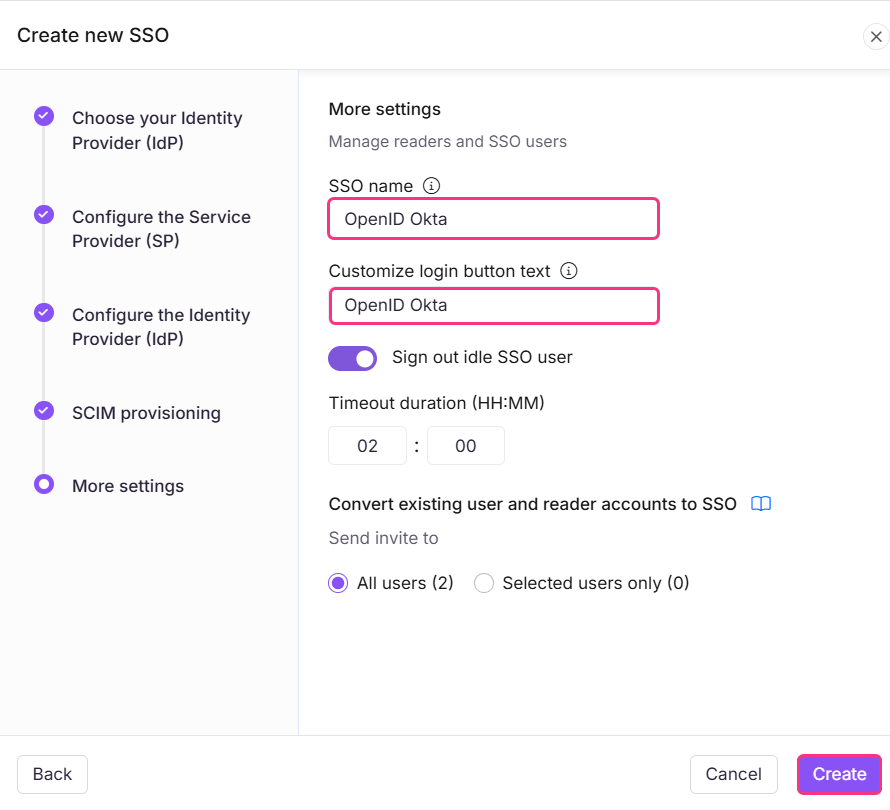Click the Cancel button
The width and height of the screenshot is (890, 810).
733,774
